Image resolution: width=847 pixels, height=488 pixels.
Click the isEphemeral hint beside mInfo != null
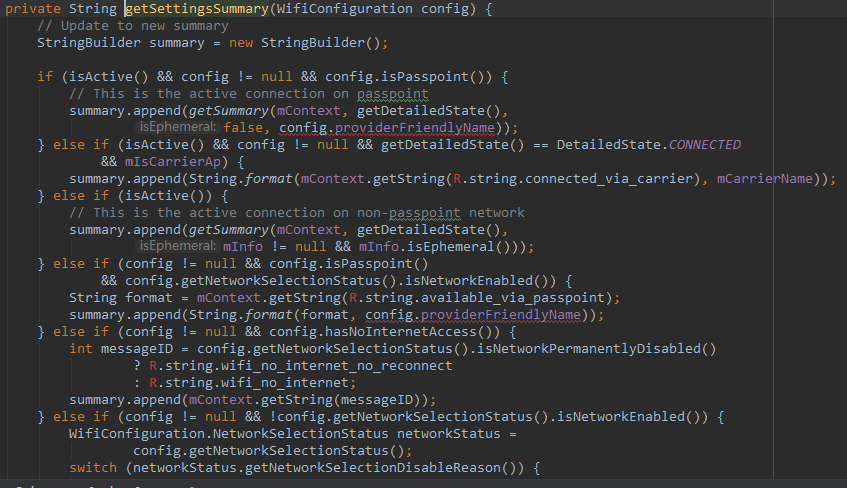tap(177, 246)
